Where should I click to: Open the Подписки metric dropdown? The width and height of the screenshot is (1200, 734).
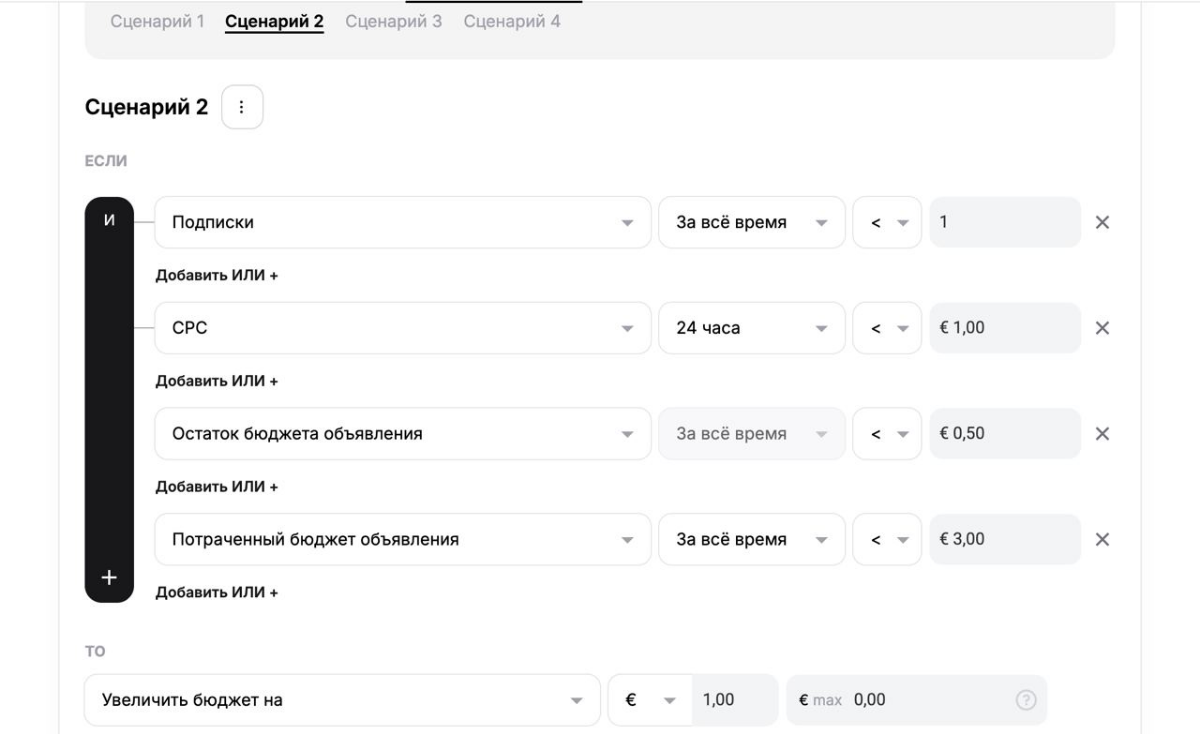402,223
